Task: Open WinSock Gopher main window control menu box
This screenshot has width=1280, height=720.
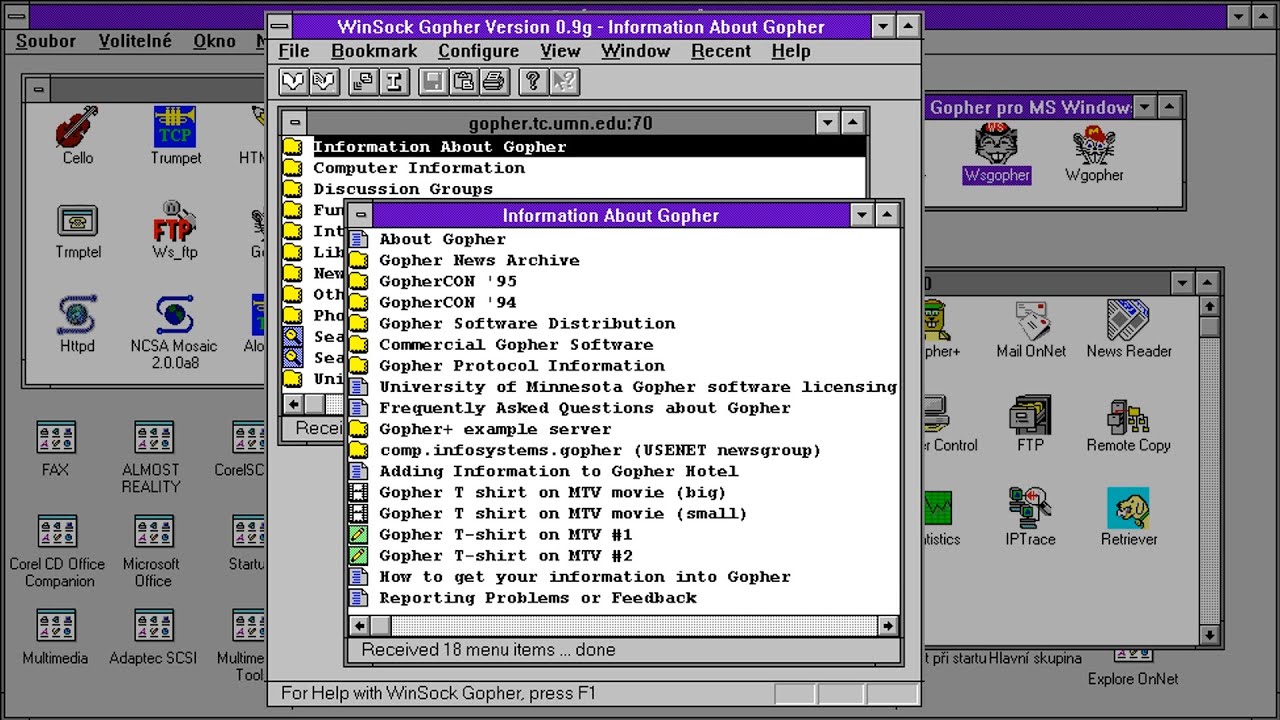Action: pyautogui.click(x=280, y=27)
